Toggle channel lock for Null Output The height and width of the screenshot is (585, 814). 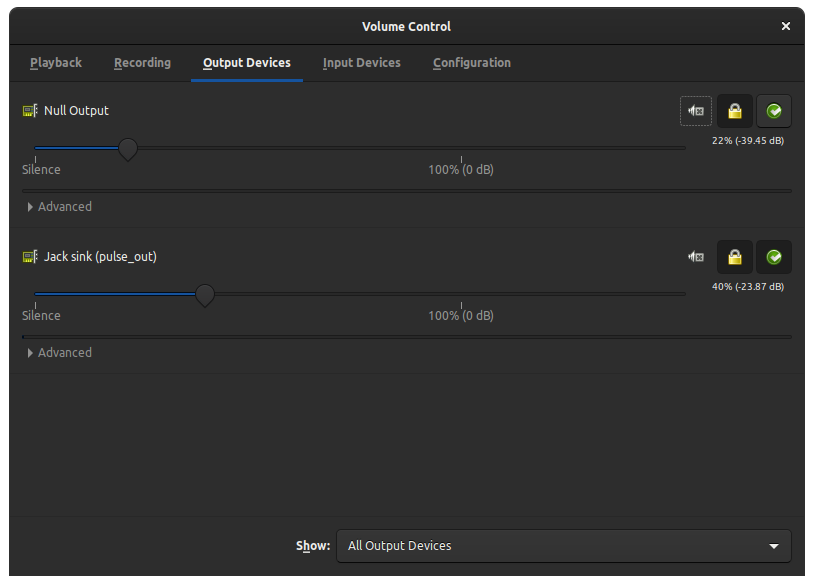pos(735,111)
